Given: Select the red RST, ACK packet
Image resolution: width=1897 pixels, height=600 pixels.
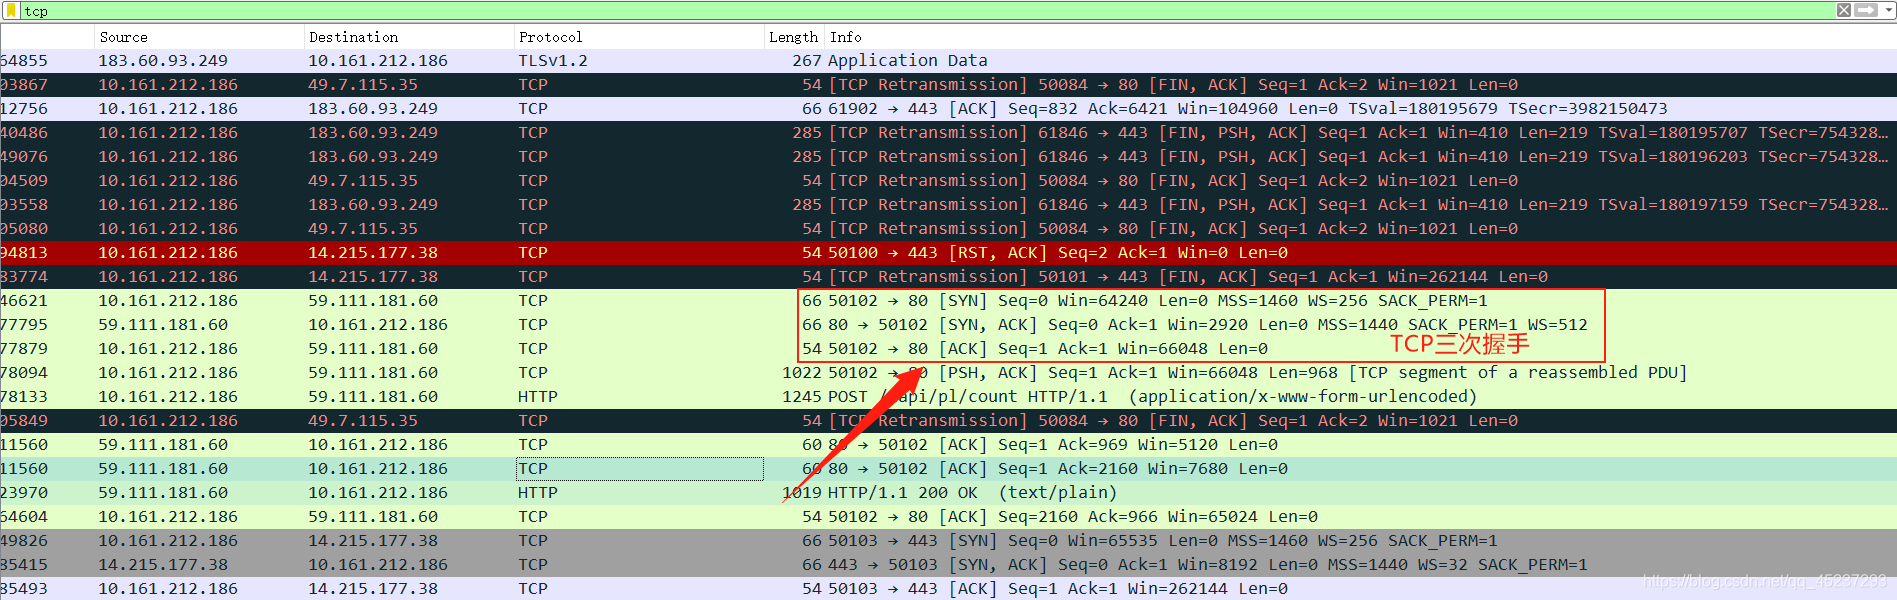Looking at the screenshot, I should 948,252.
